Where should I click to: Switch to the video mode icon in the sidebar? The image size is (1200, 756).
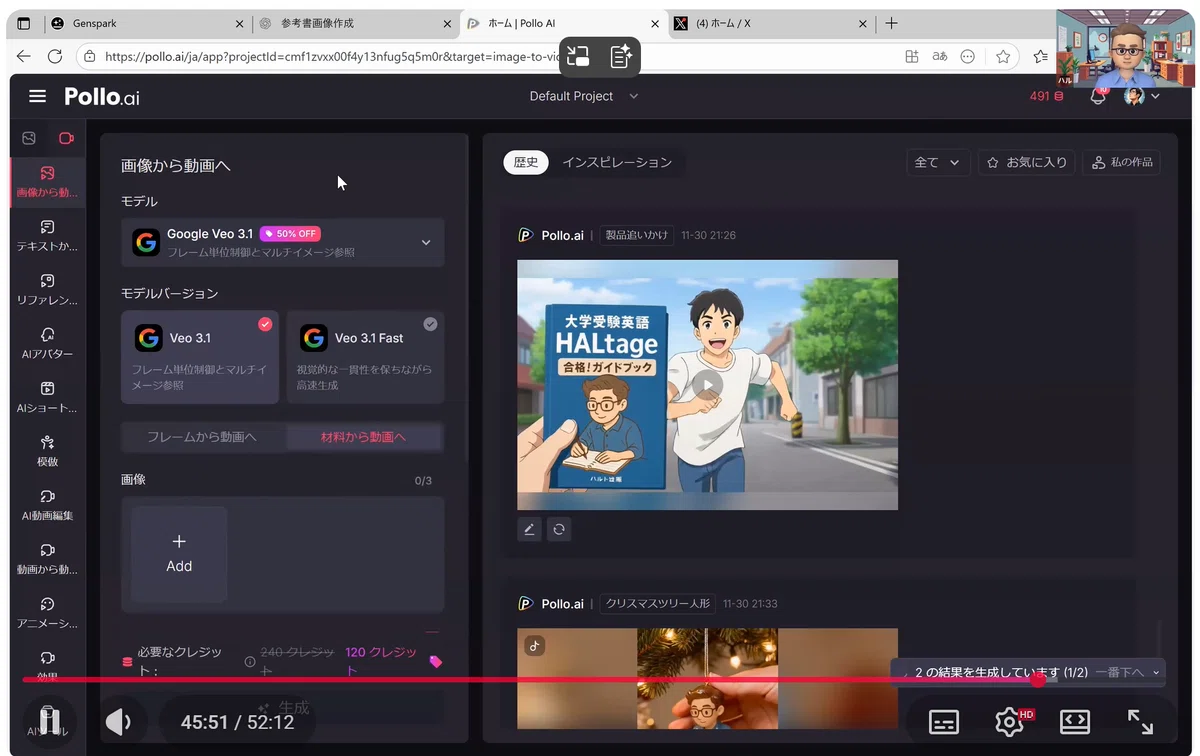click(x=66, y=138)
